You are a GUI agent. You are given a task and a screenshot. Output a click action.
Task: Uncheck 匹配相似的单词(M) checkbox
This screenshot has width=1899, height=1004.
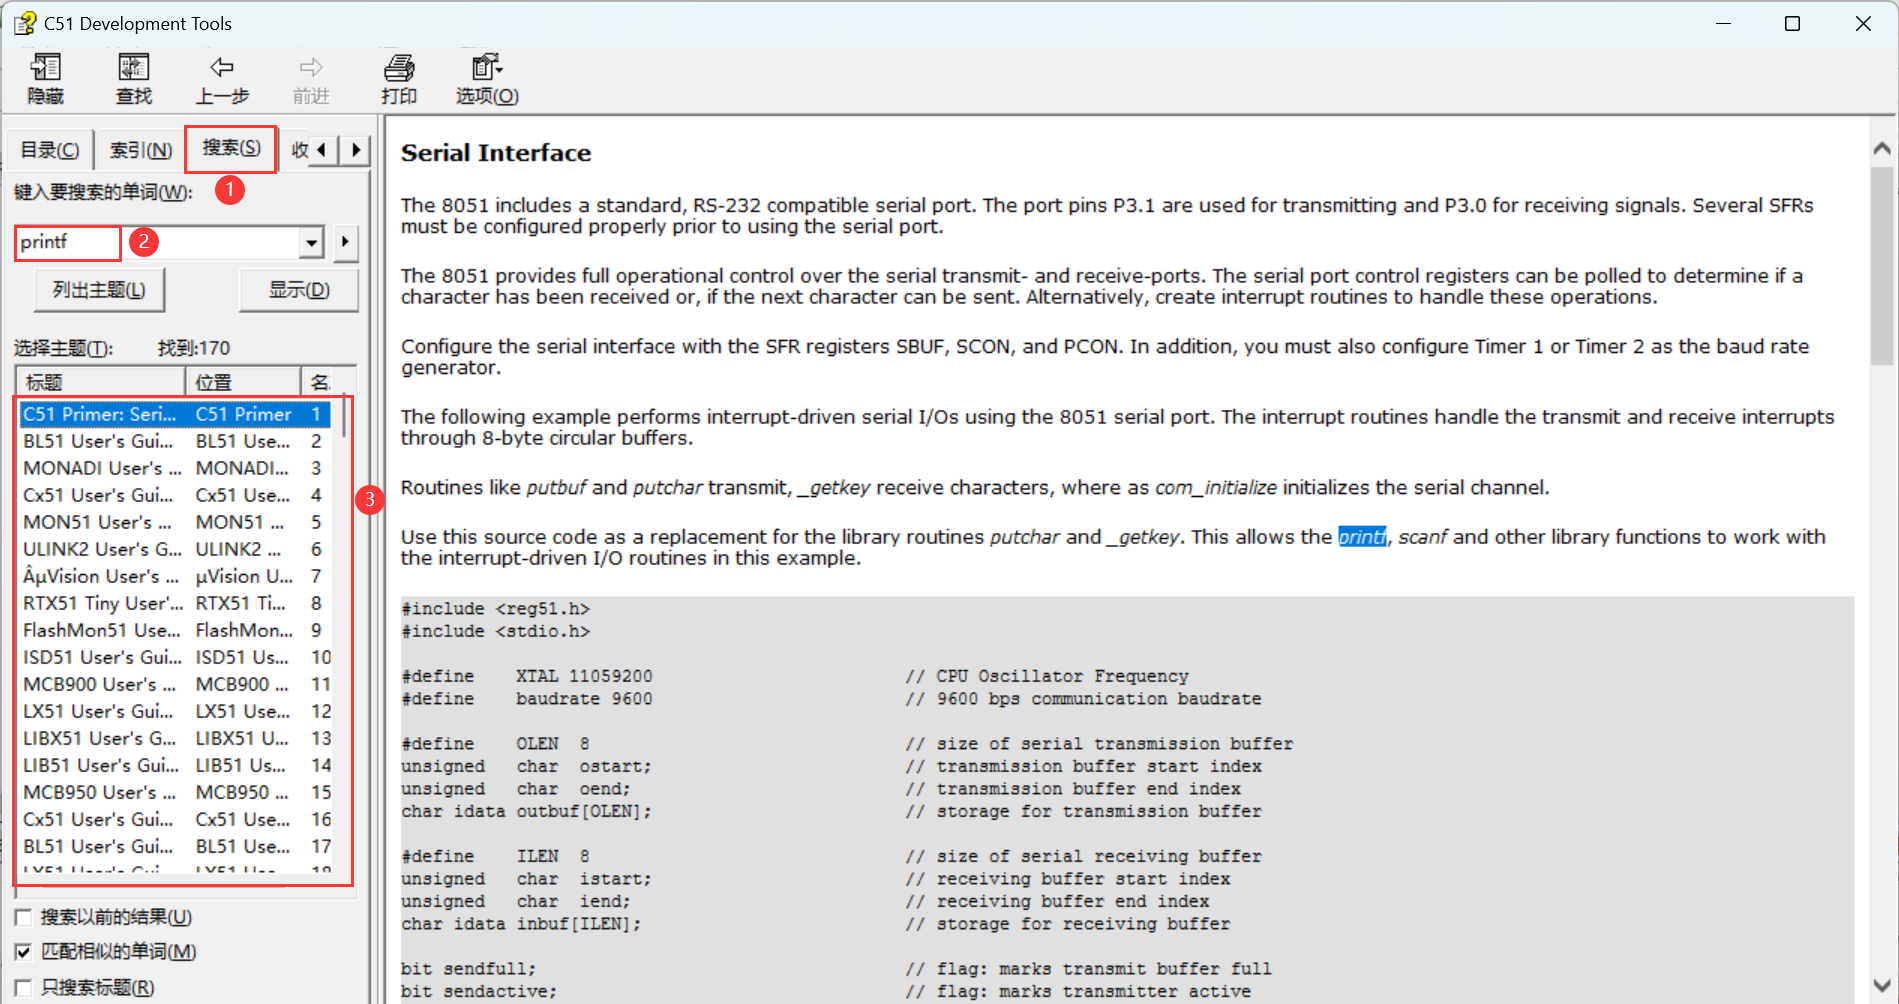(23, 952)
